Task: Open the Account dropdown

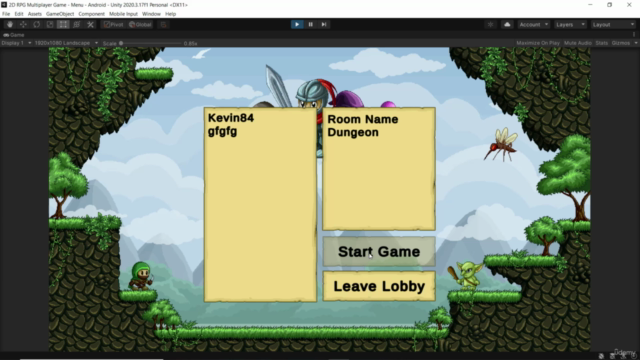Action: coord(533,24)
